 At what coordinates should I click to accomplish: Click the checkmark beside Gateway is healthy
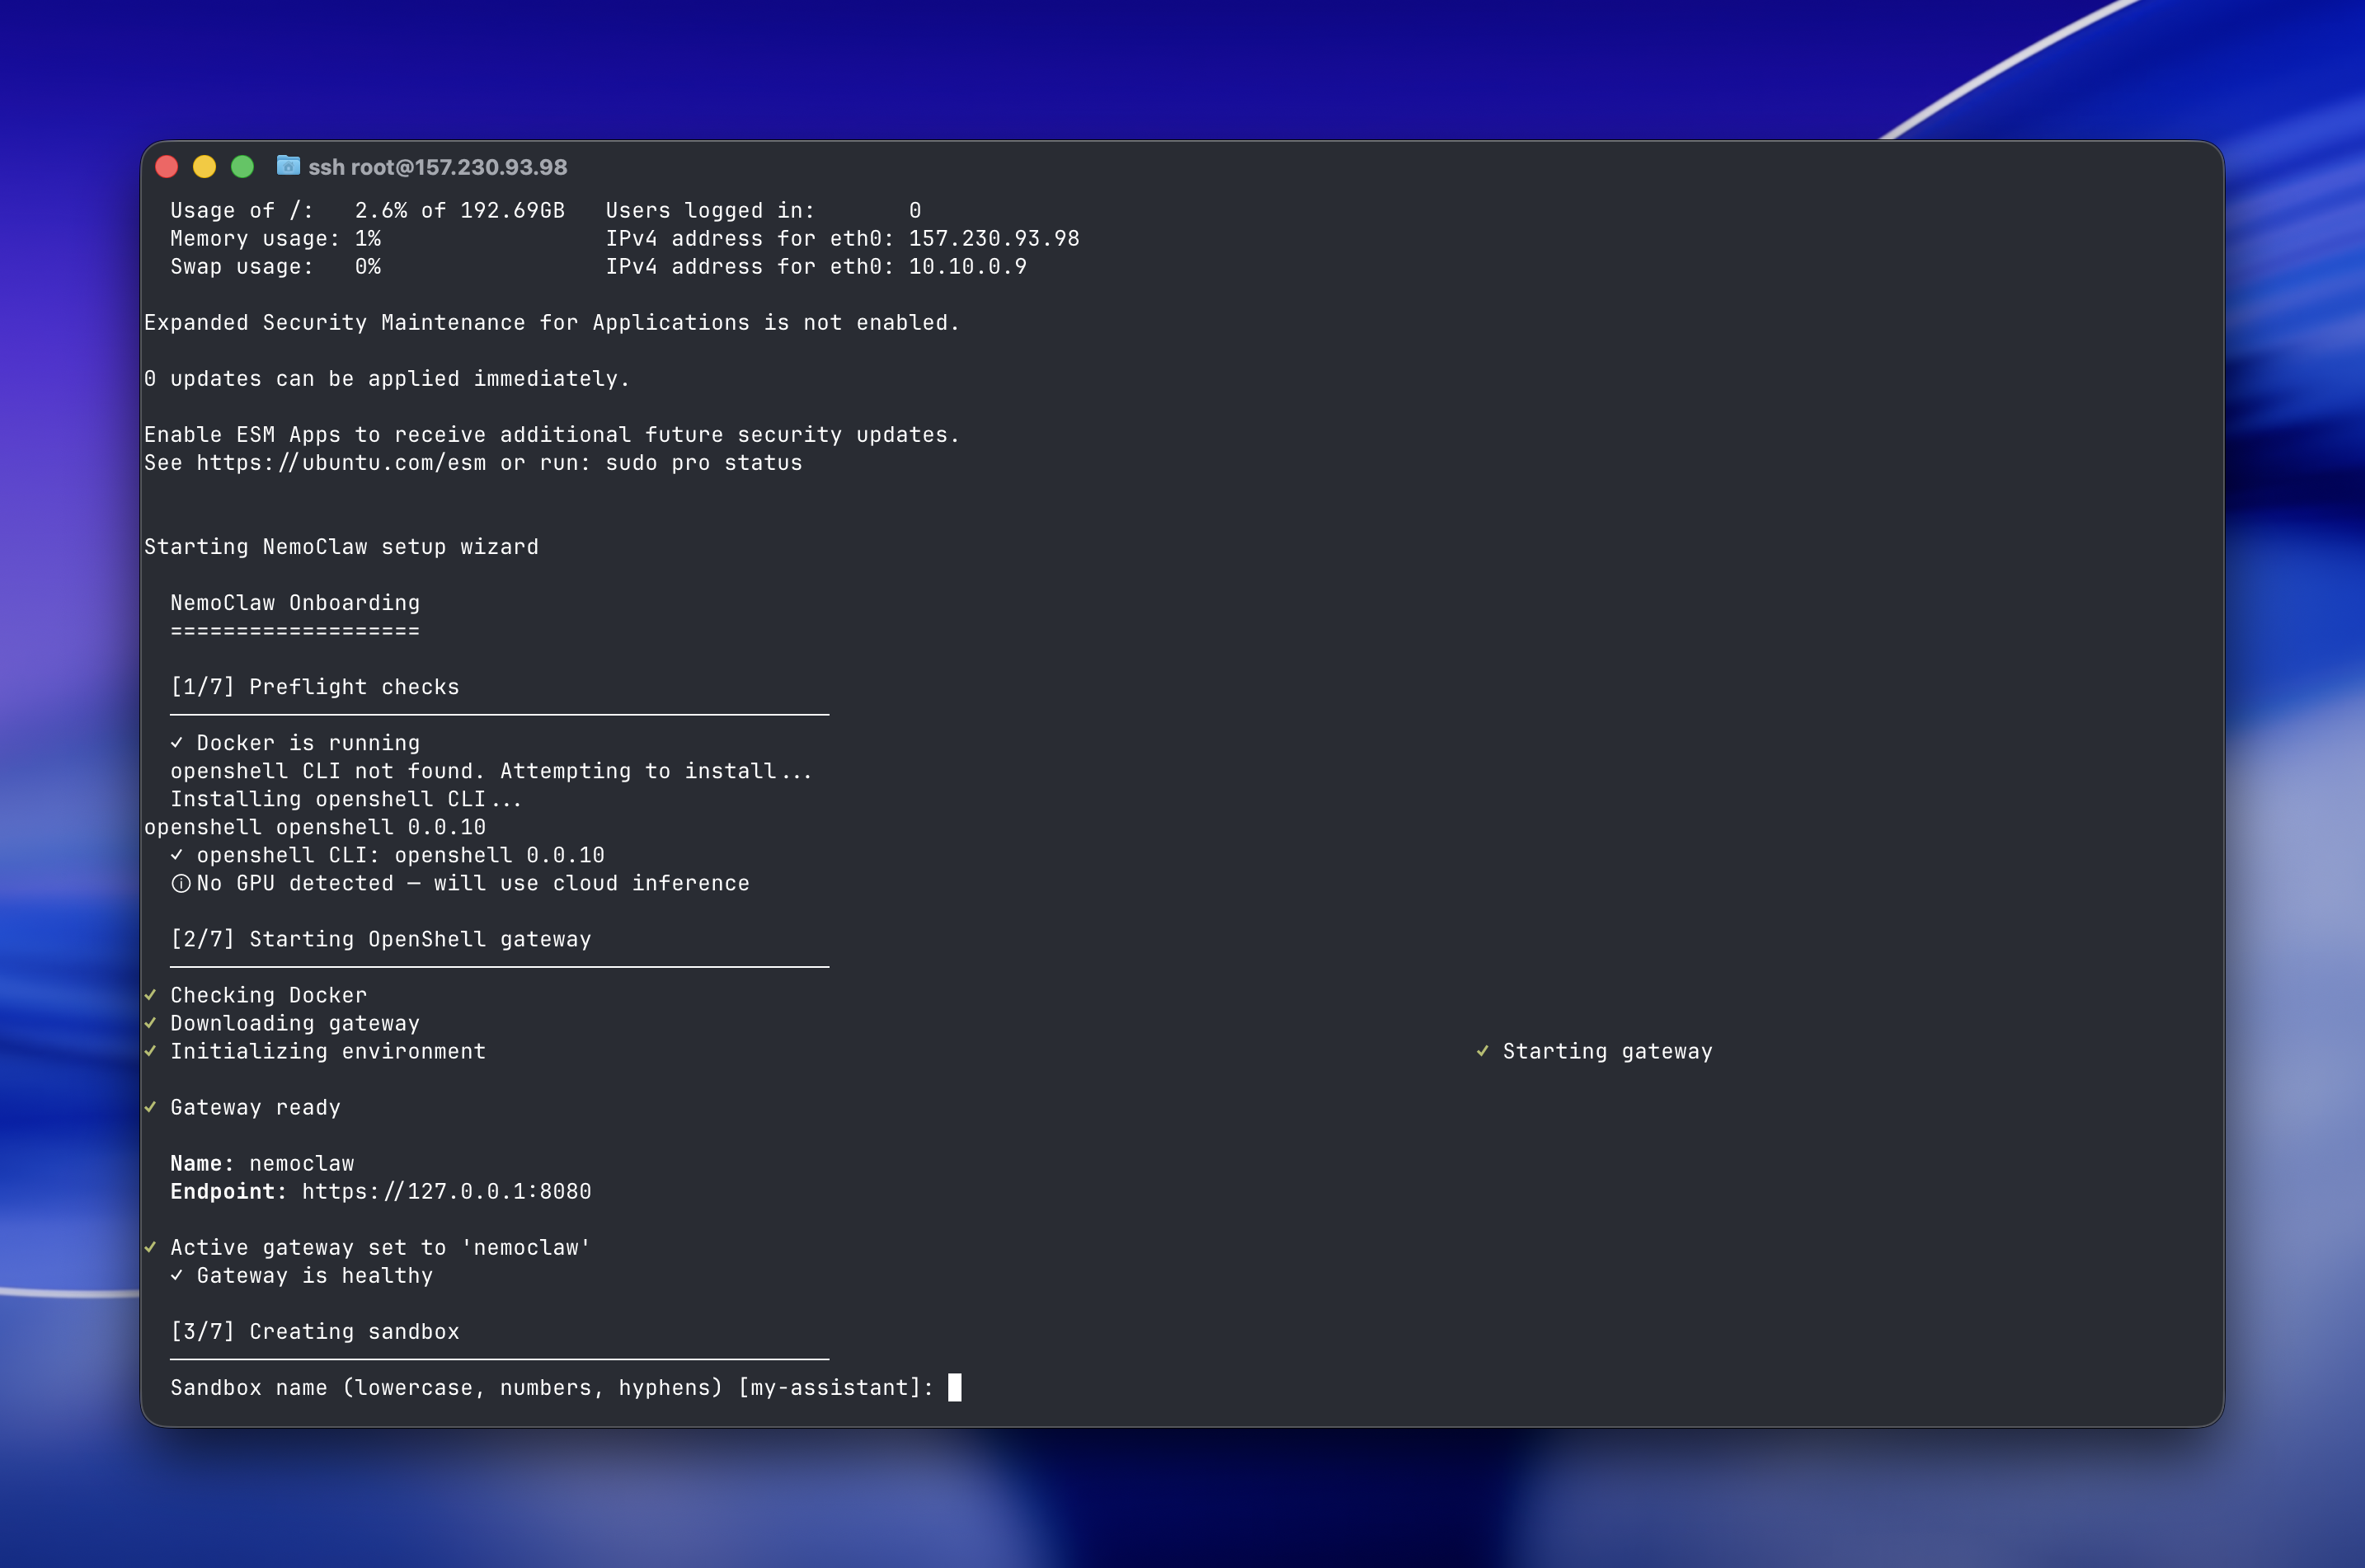179,1275
